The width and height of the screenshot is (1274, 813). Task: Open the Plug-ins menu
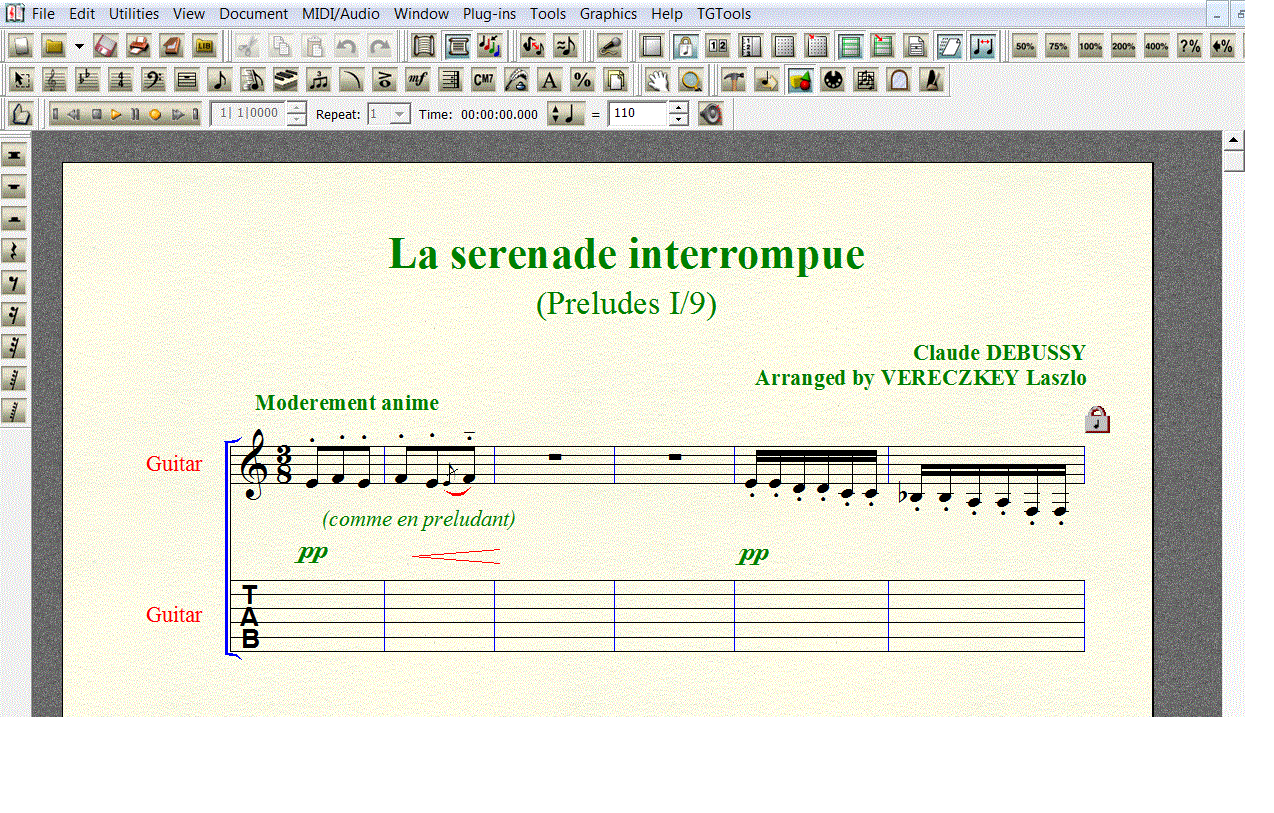[x=489, y=14]
